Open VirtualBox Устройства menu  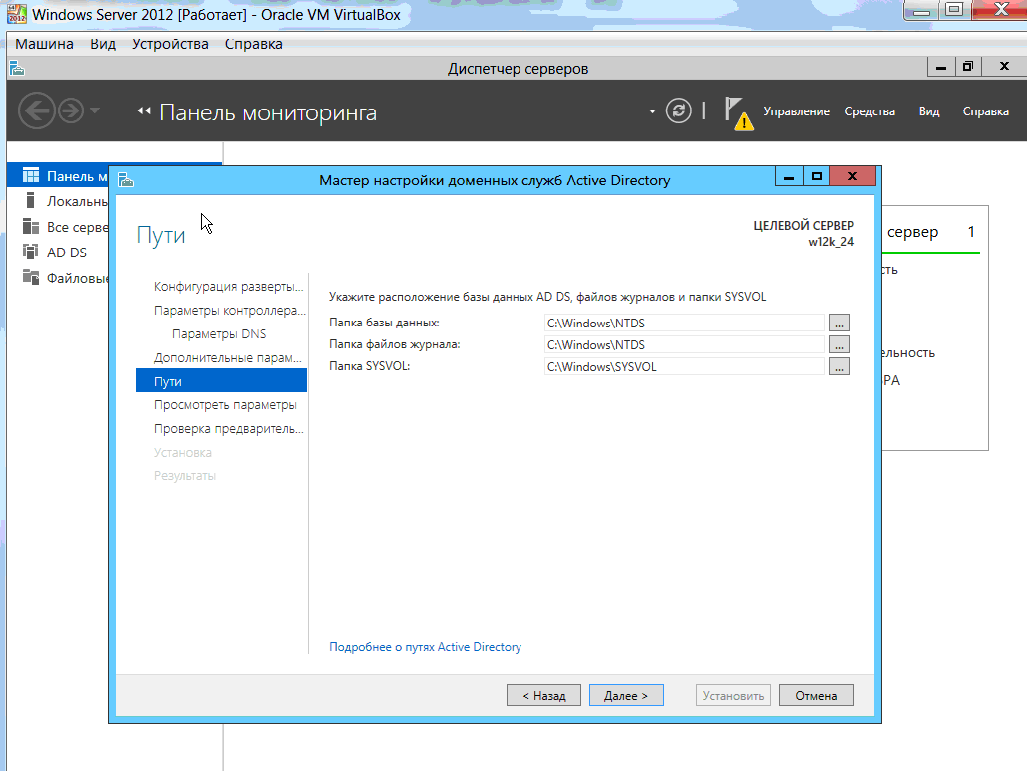click(x=170, y=44)
